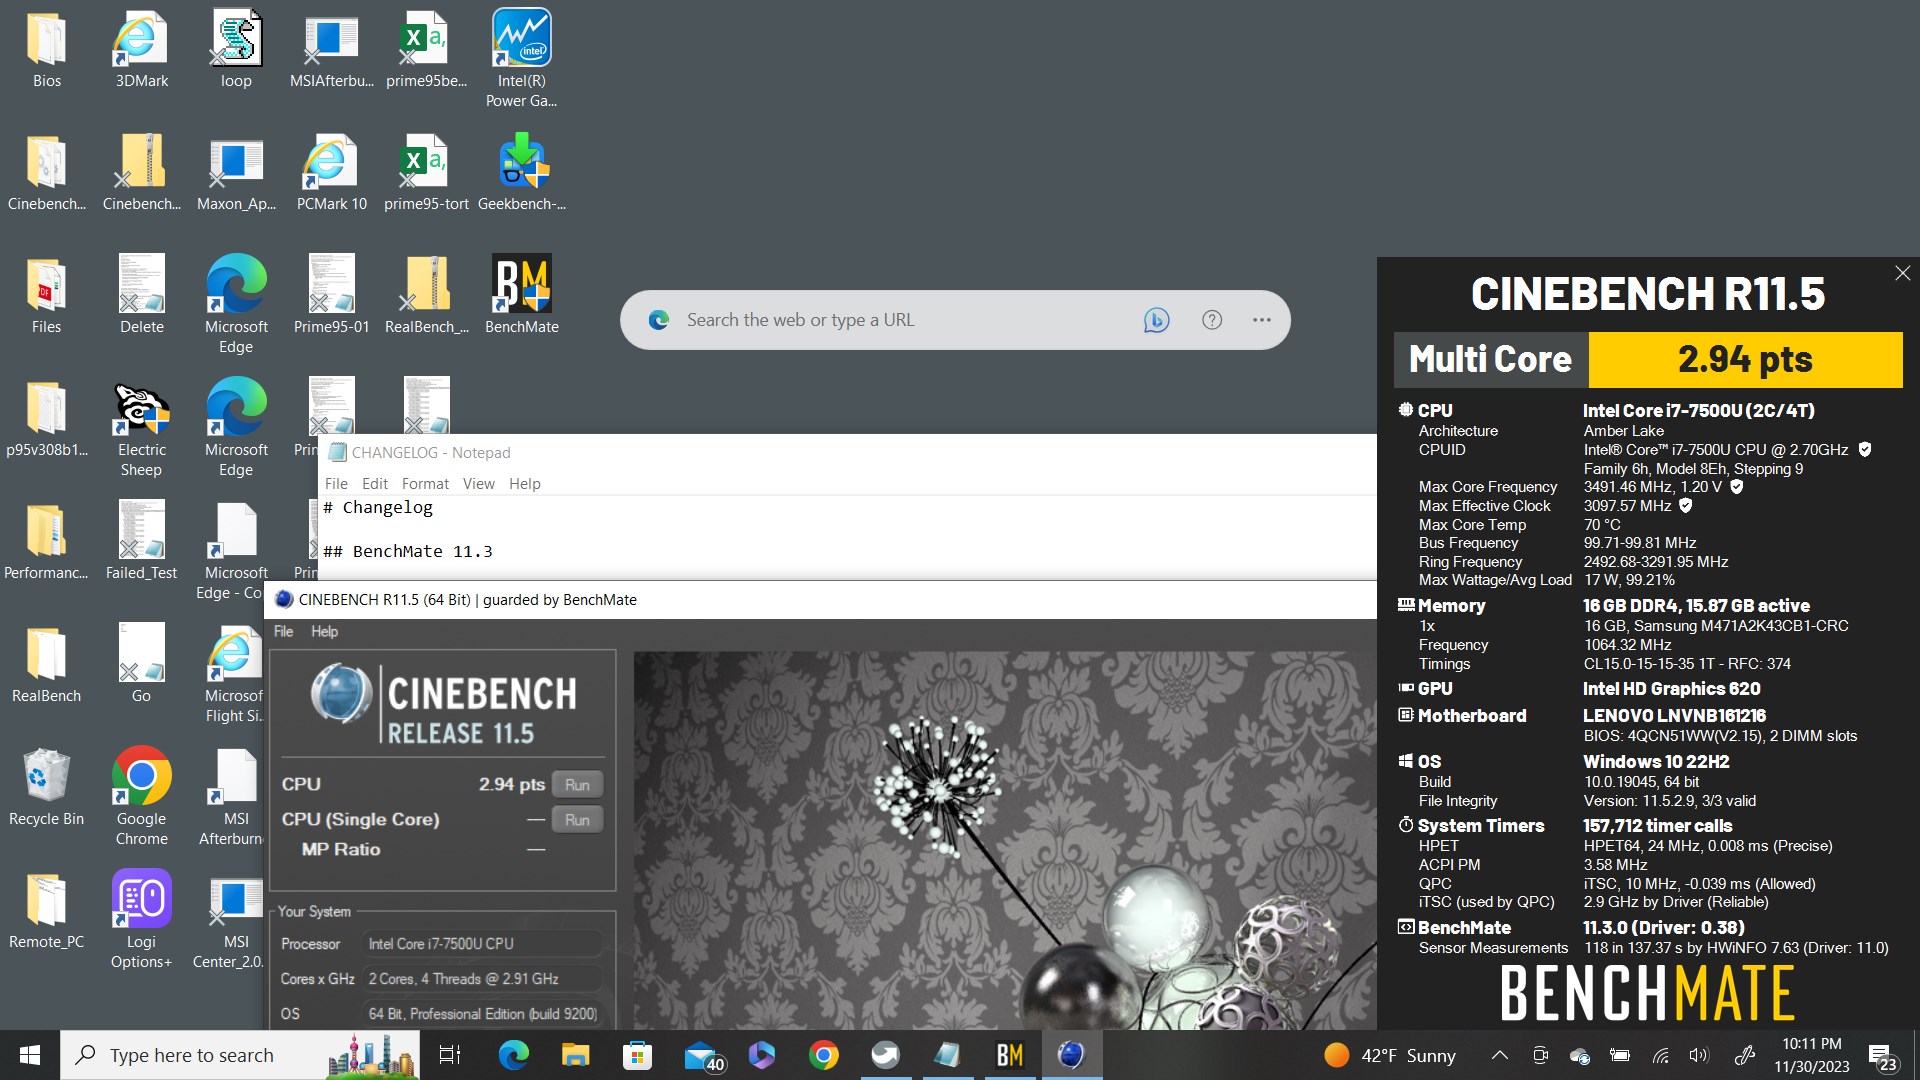Open the Delete file on desktop
Screen dimensions: 1920x1080
pyautogui.click(x=141, y=295)
